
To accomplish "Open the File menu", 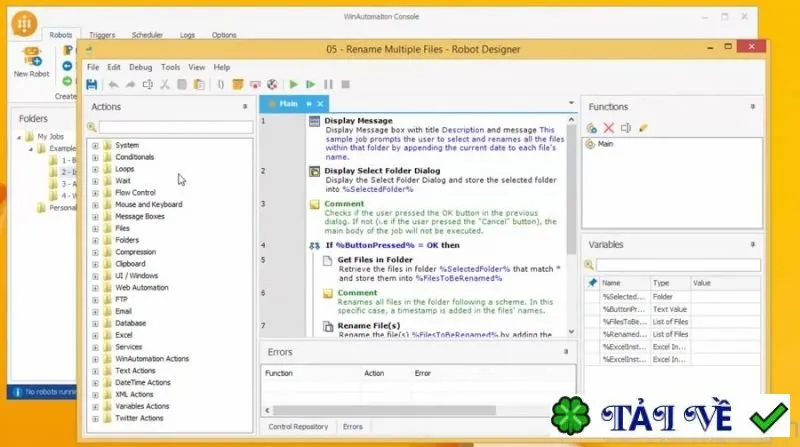I will (x=93, y=67).
